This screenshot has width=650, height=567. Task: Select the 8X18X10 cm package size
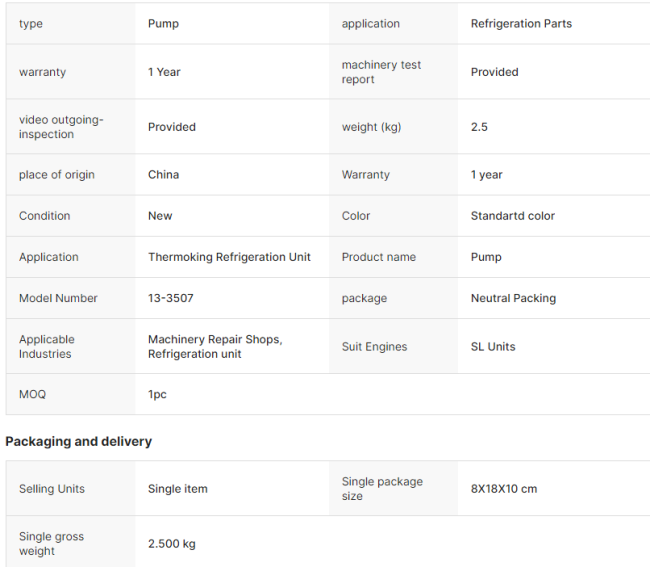pos(504,489)
